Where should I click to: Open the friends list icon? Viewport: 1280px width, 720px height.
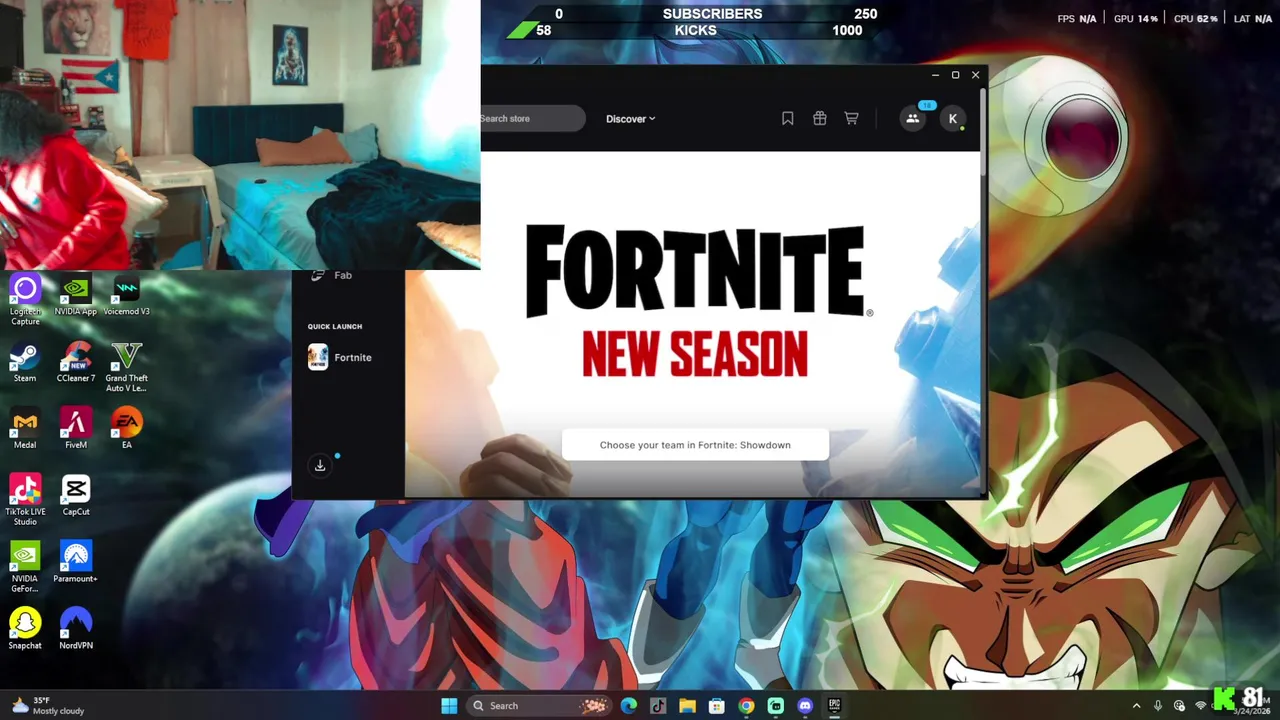tap(913, 118)
